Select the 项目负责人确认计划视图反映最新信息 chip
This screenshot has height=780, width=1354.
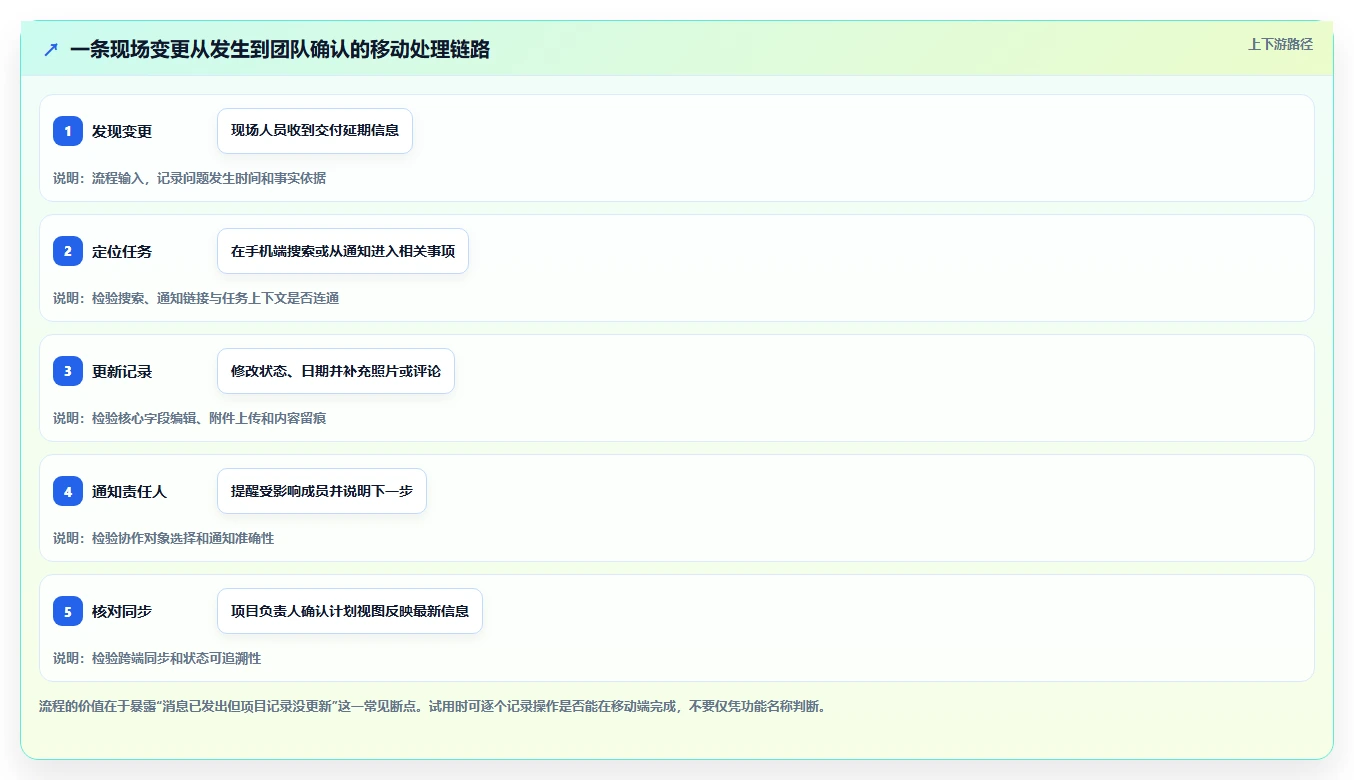pos(350,611)
